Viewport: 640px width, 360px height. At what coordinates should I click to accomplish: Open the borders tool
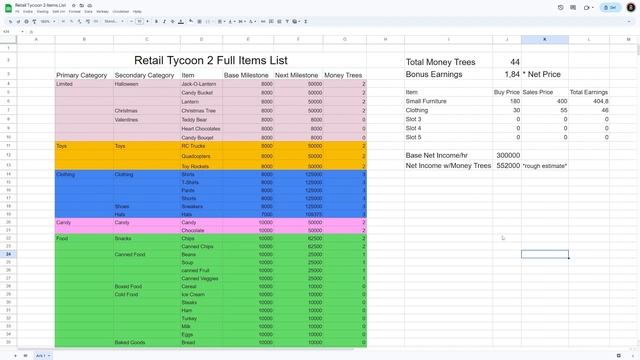pyautogui.click(x=199, y=21)
